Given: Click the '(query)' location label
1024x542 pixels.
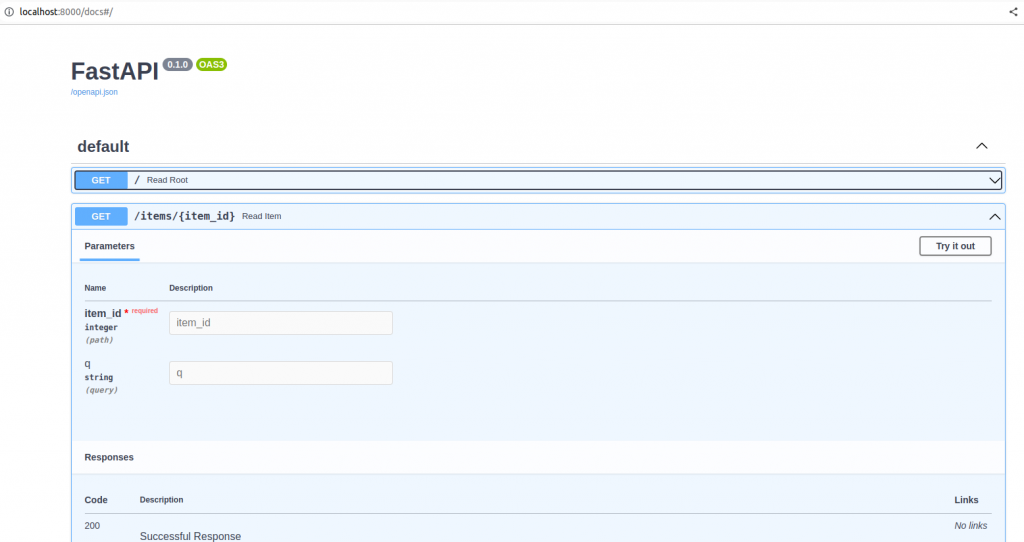Looking at the screenshot, I should [x=101, y=391].
